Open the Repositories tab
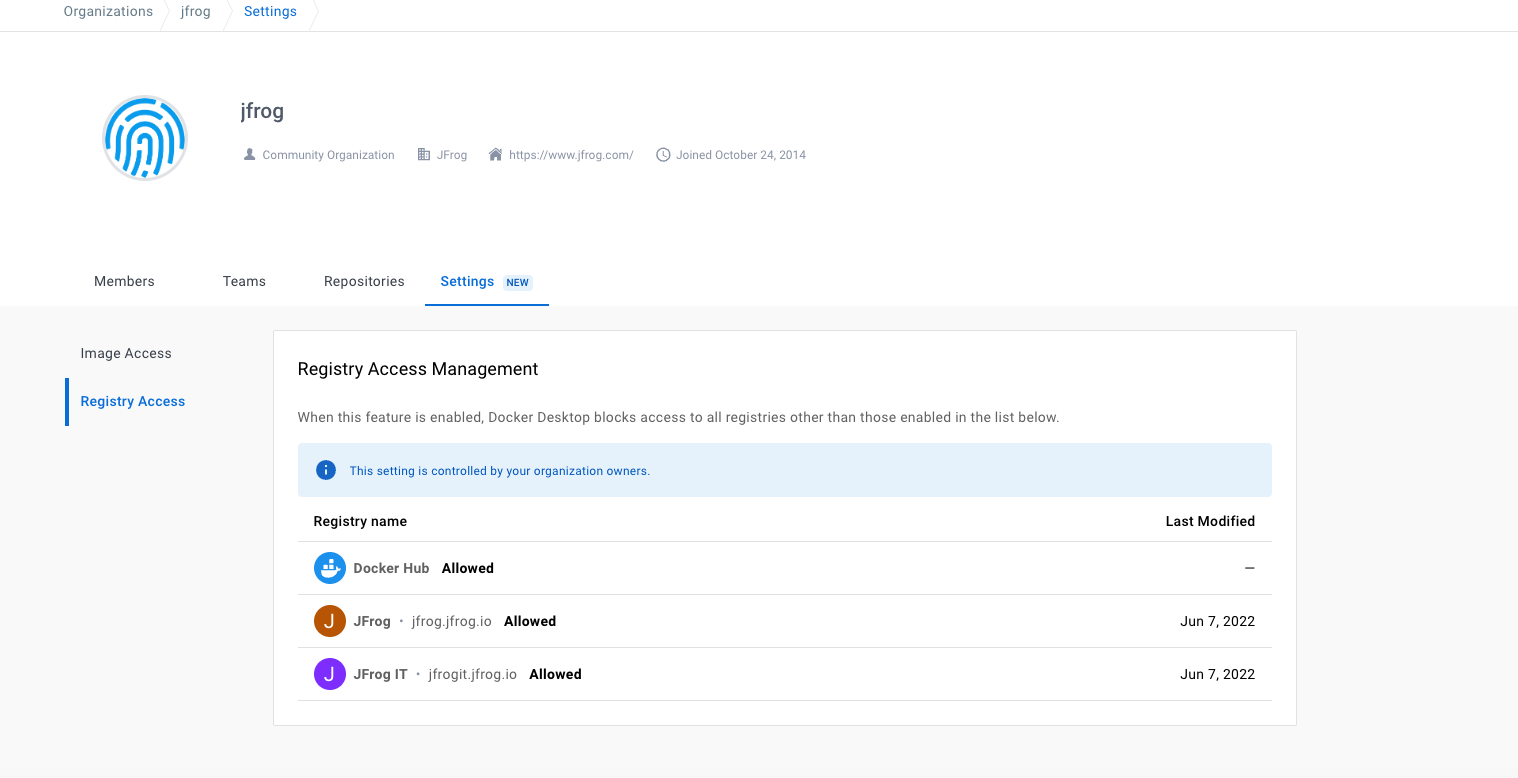 tap(364, 281)
